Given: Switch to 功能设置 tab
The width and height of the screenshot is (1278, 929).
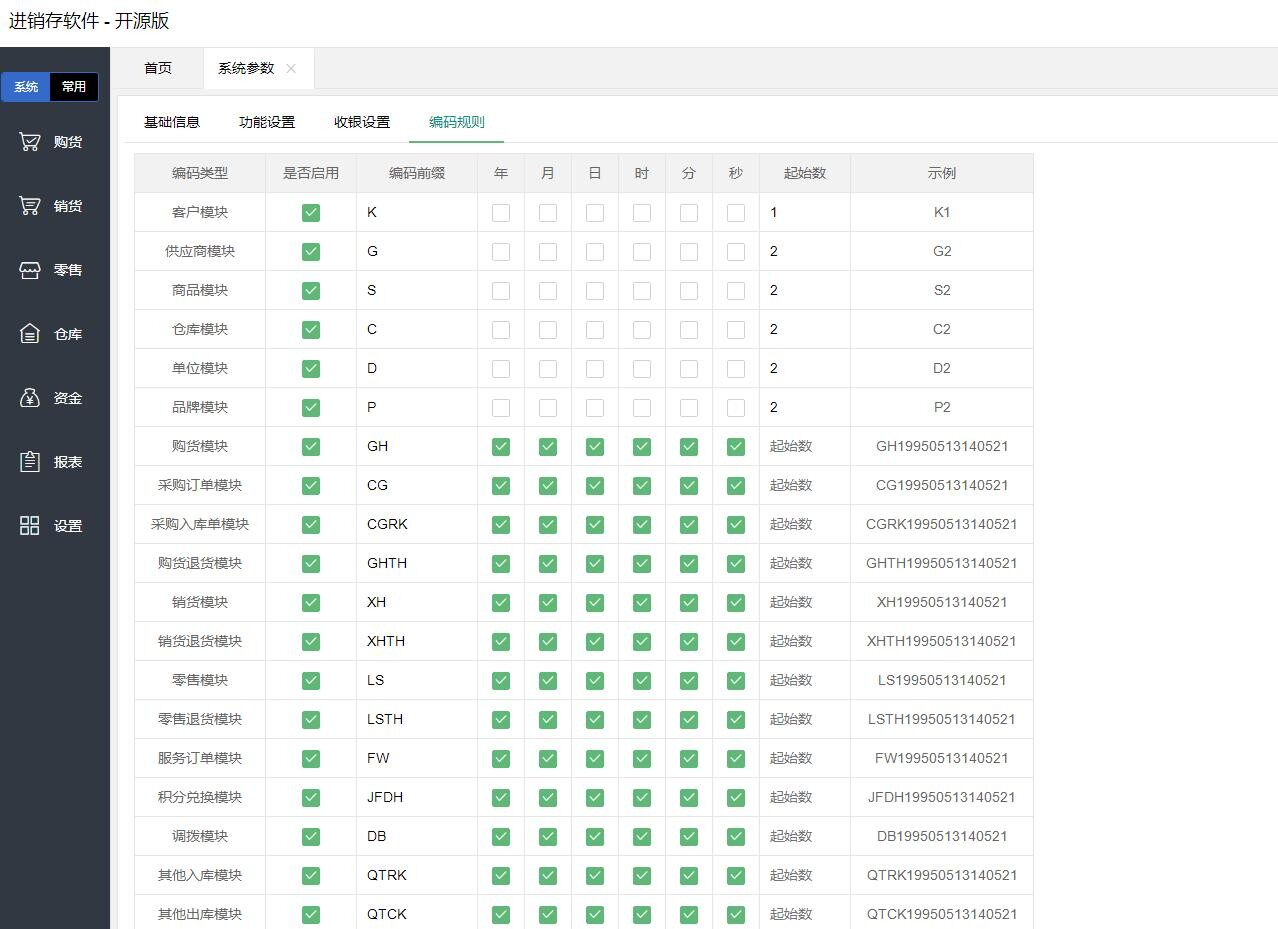Looking at the screenshot, I should [x=267, y=122].
